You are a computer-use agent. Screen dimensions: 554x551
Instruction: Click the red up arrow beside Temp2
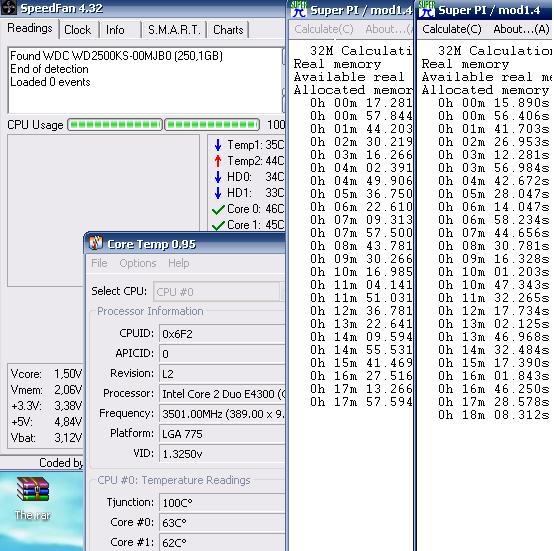click(218, 161)
